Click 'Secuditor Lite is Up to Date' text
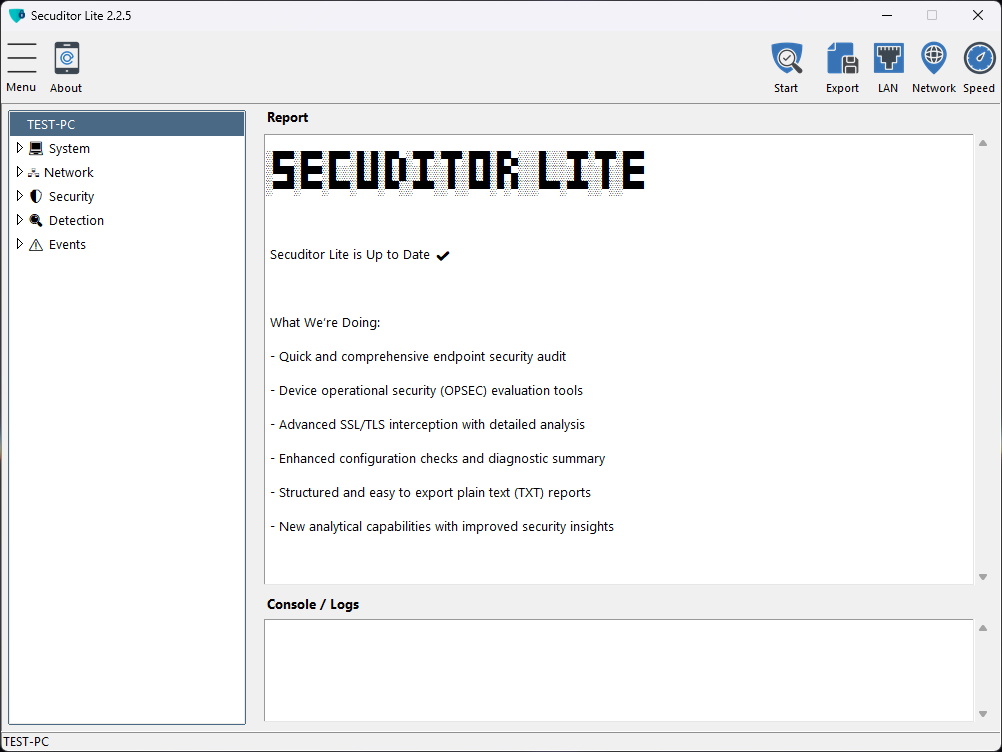The width and height of the screenshot is (1002, 752). tap(350, 255)
